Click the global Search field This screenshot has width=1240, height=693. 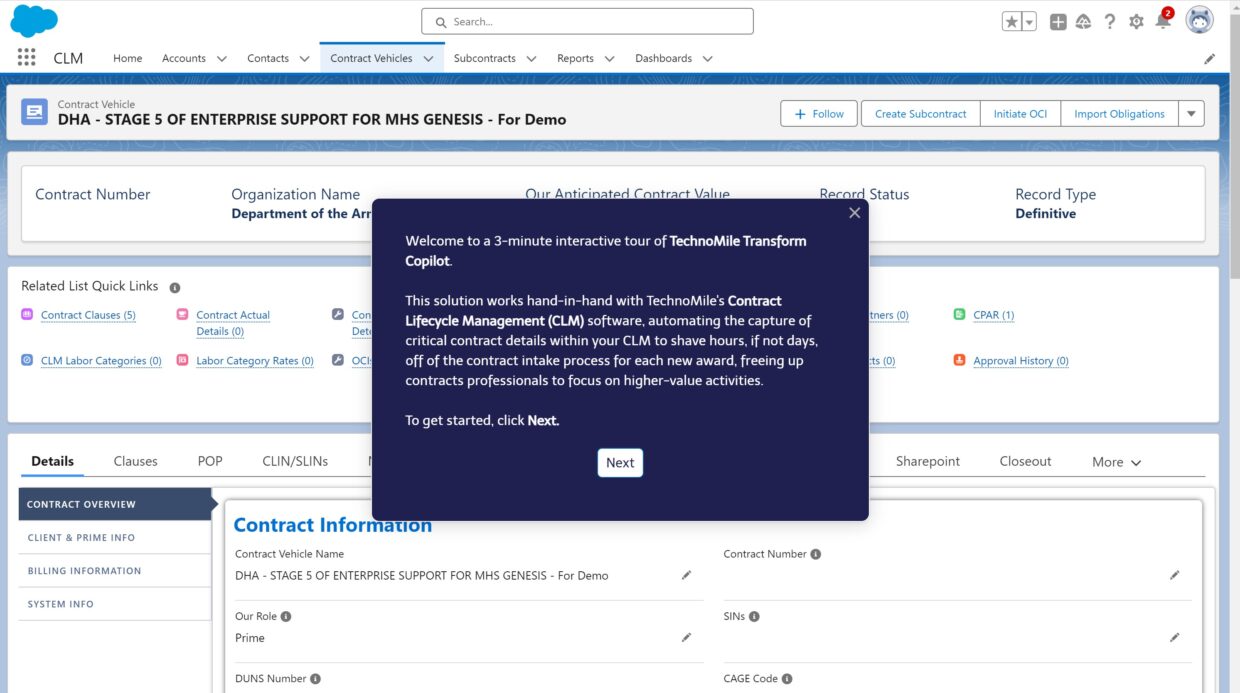point(587,21)
